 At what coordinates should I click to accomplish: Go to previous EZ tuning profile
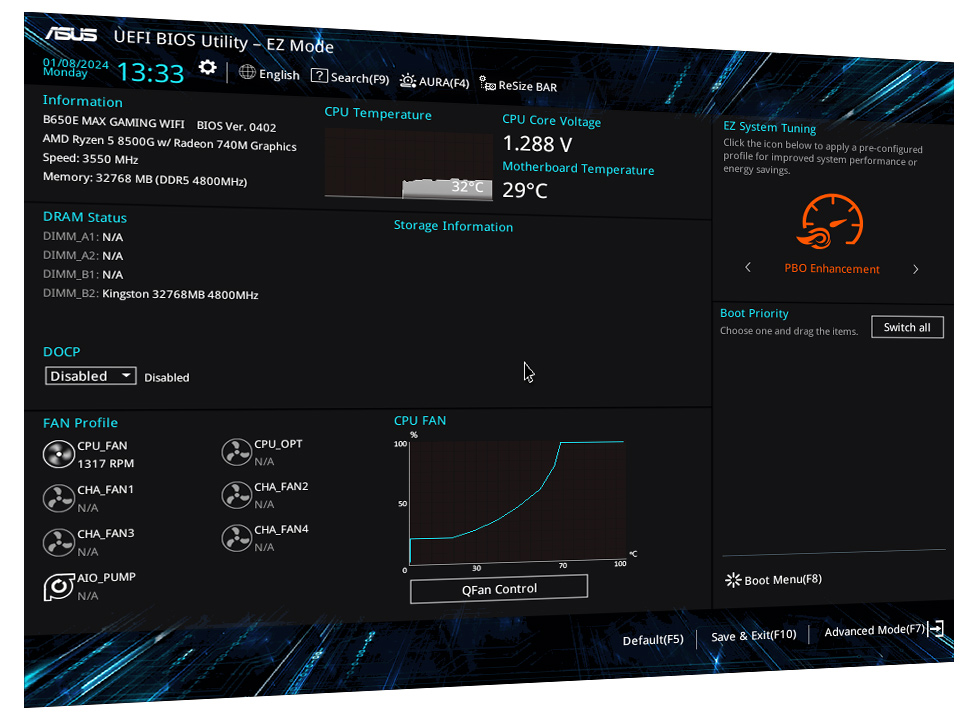(x=748, y=267)
